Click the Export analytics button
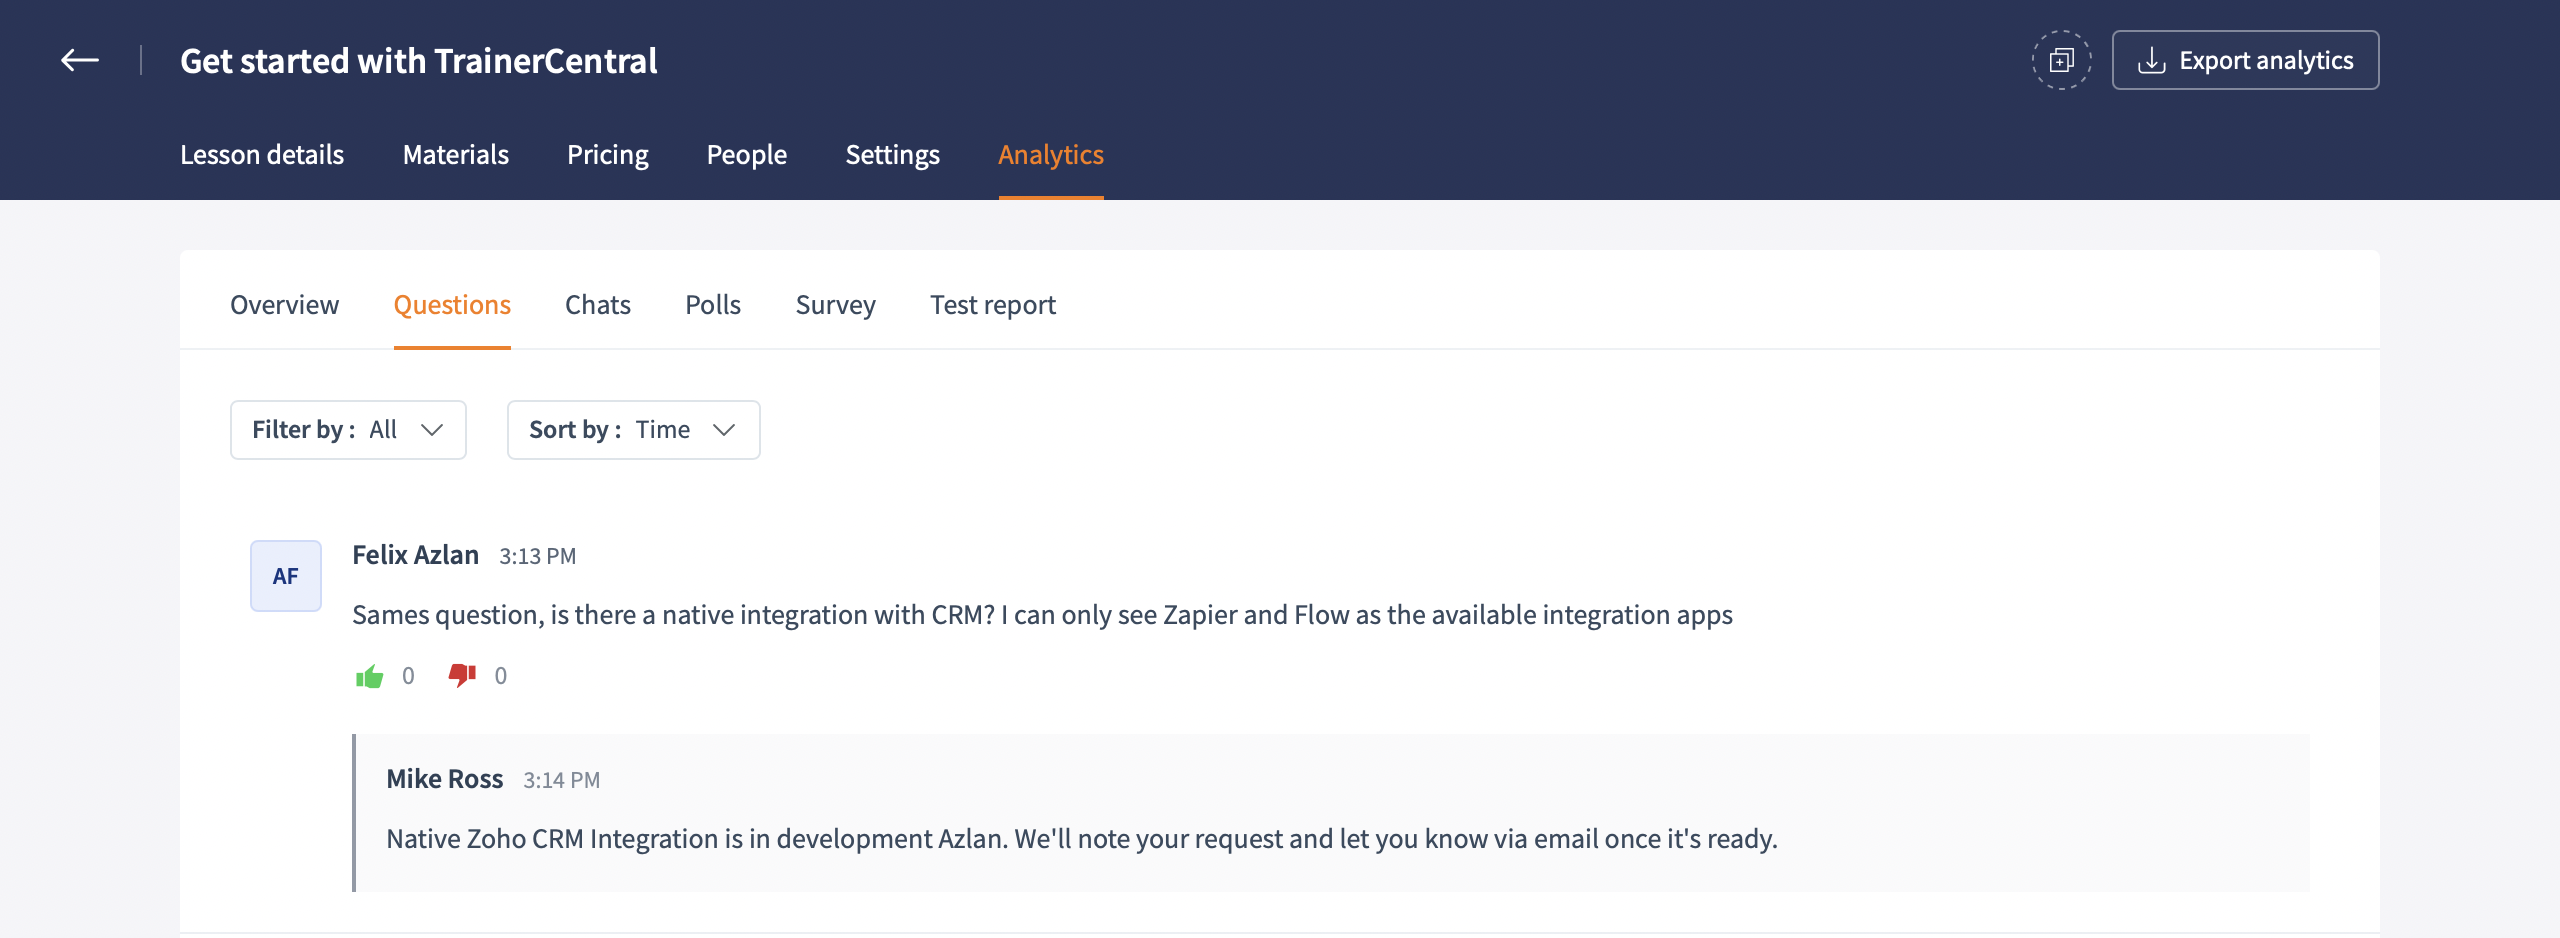This screenshot has height=938, width=2560. click(x=2245, y=61)
